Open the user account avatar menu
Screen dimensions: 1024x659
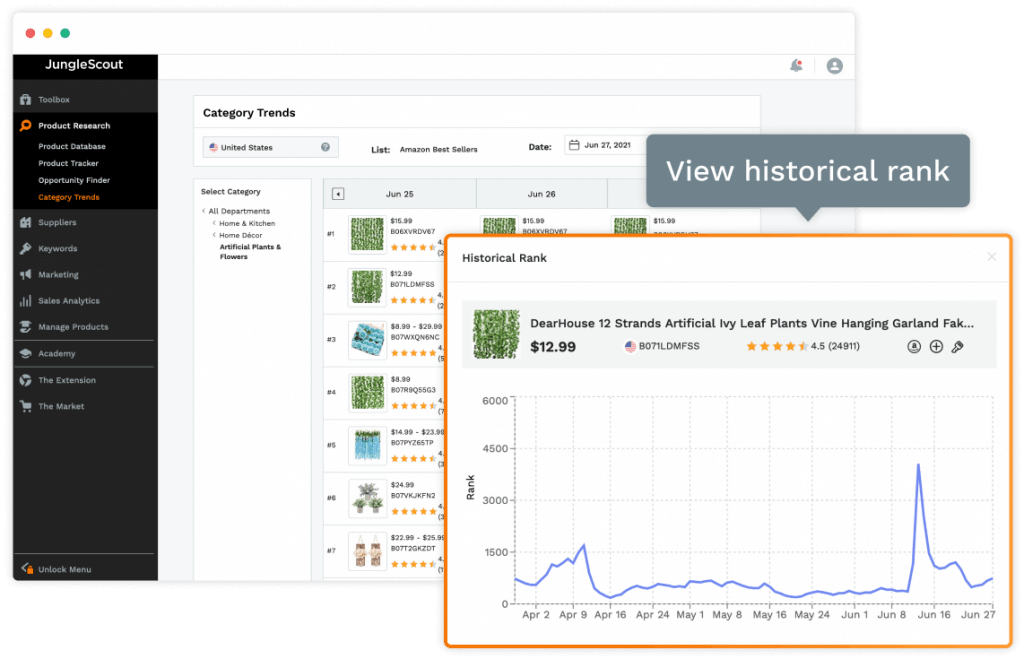pyautogui.click(x=834, y=66)
